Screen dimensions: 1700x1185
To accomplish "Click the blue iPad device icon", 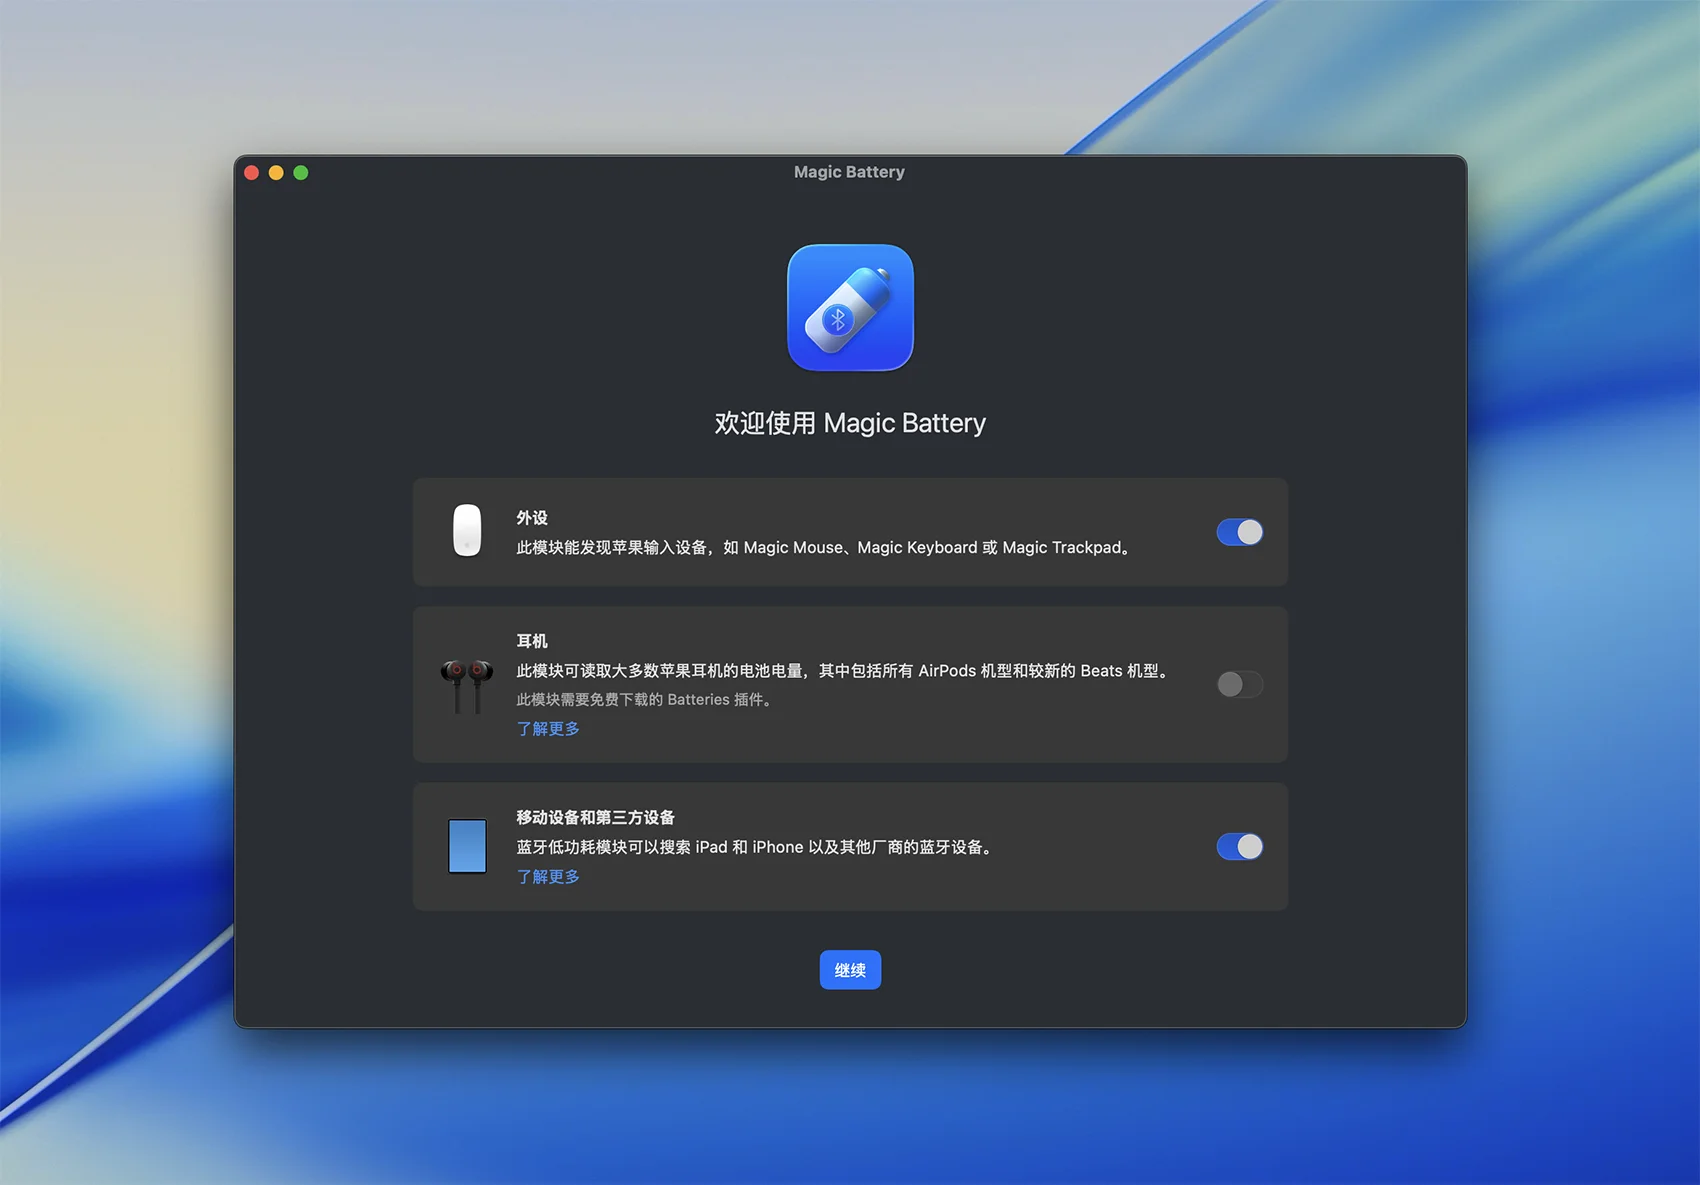I will 467,846.
